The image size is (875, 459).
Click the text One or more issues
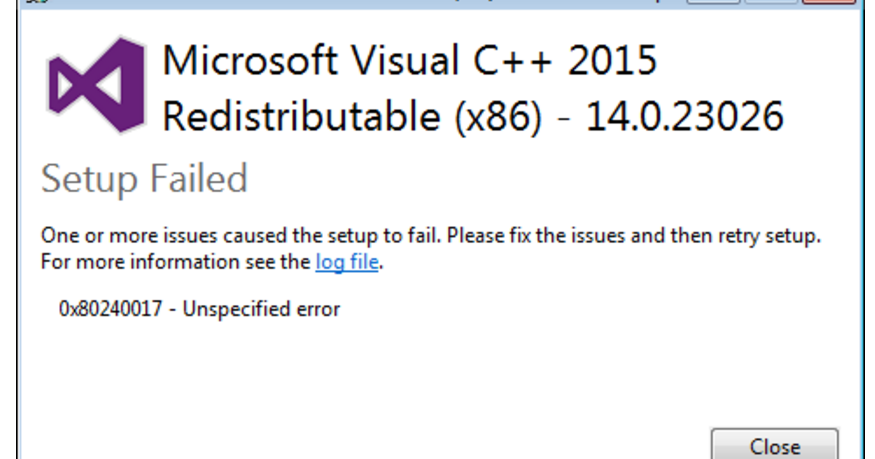point(110,237)
